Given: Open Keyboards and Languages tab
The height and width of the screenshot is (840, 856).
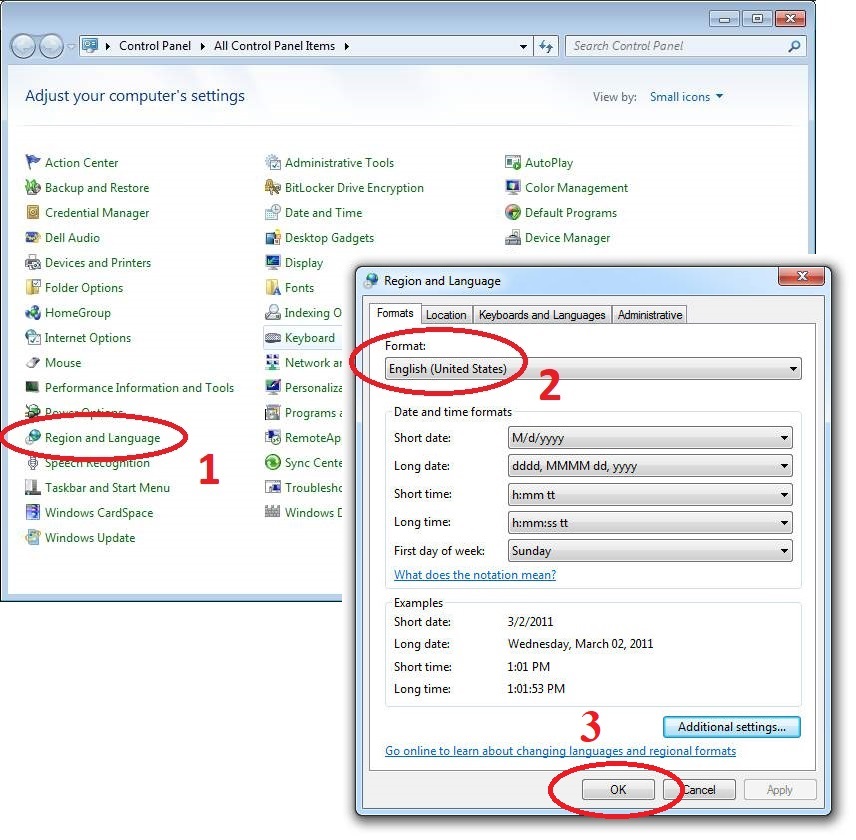Looking at the screenshot, I should coord(542,315).
